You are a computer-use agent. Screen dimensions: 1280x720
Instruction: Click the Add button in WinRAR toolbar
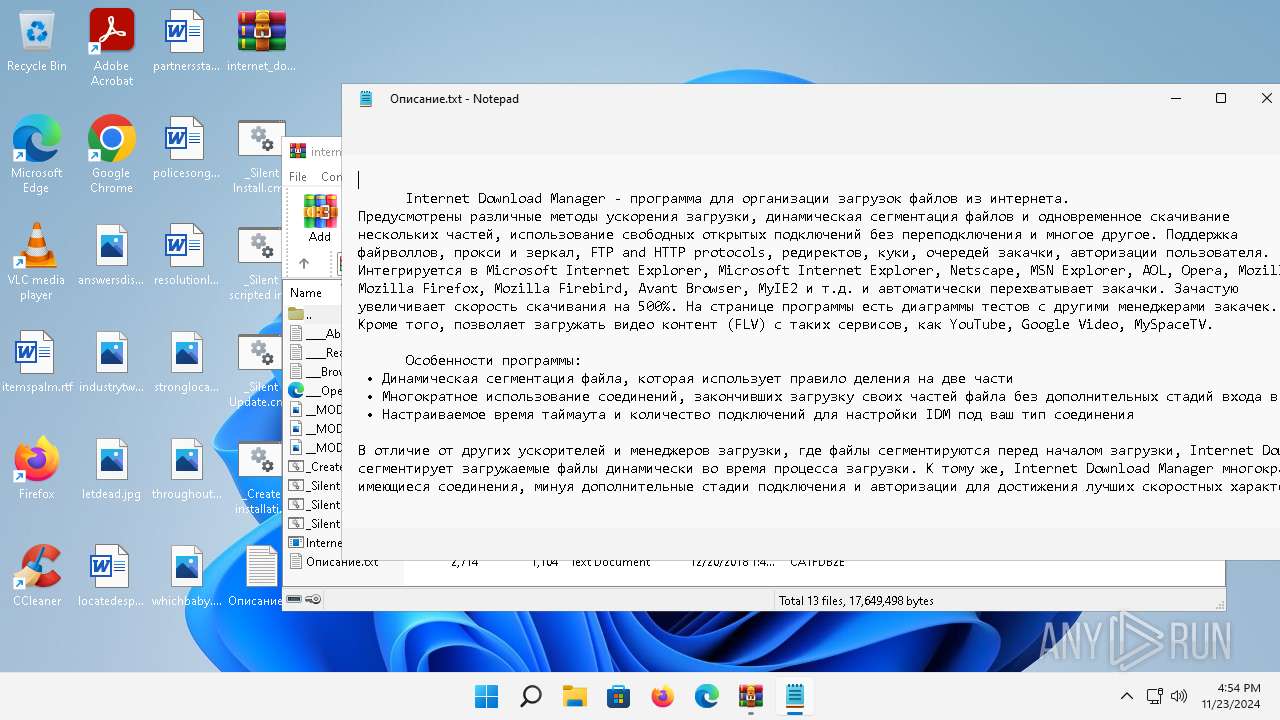tap(319, 218)
